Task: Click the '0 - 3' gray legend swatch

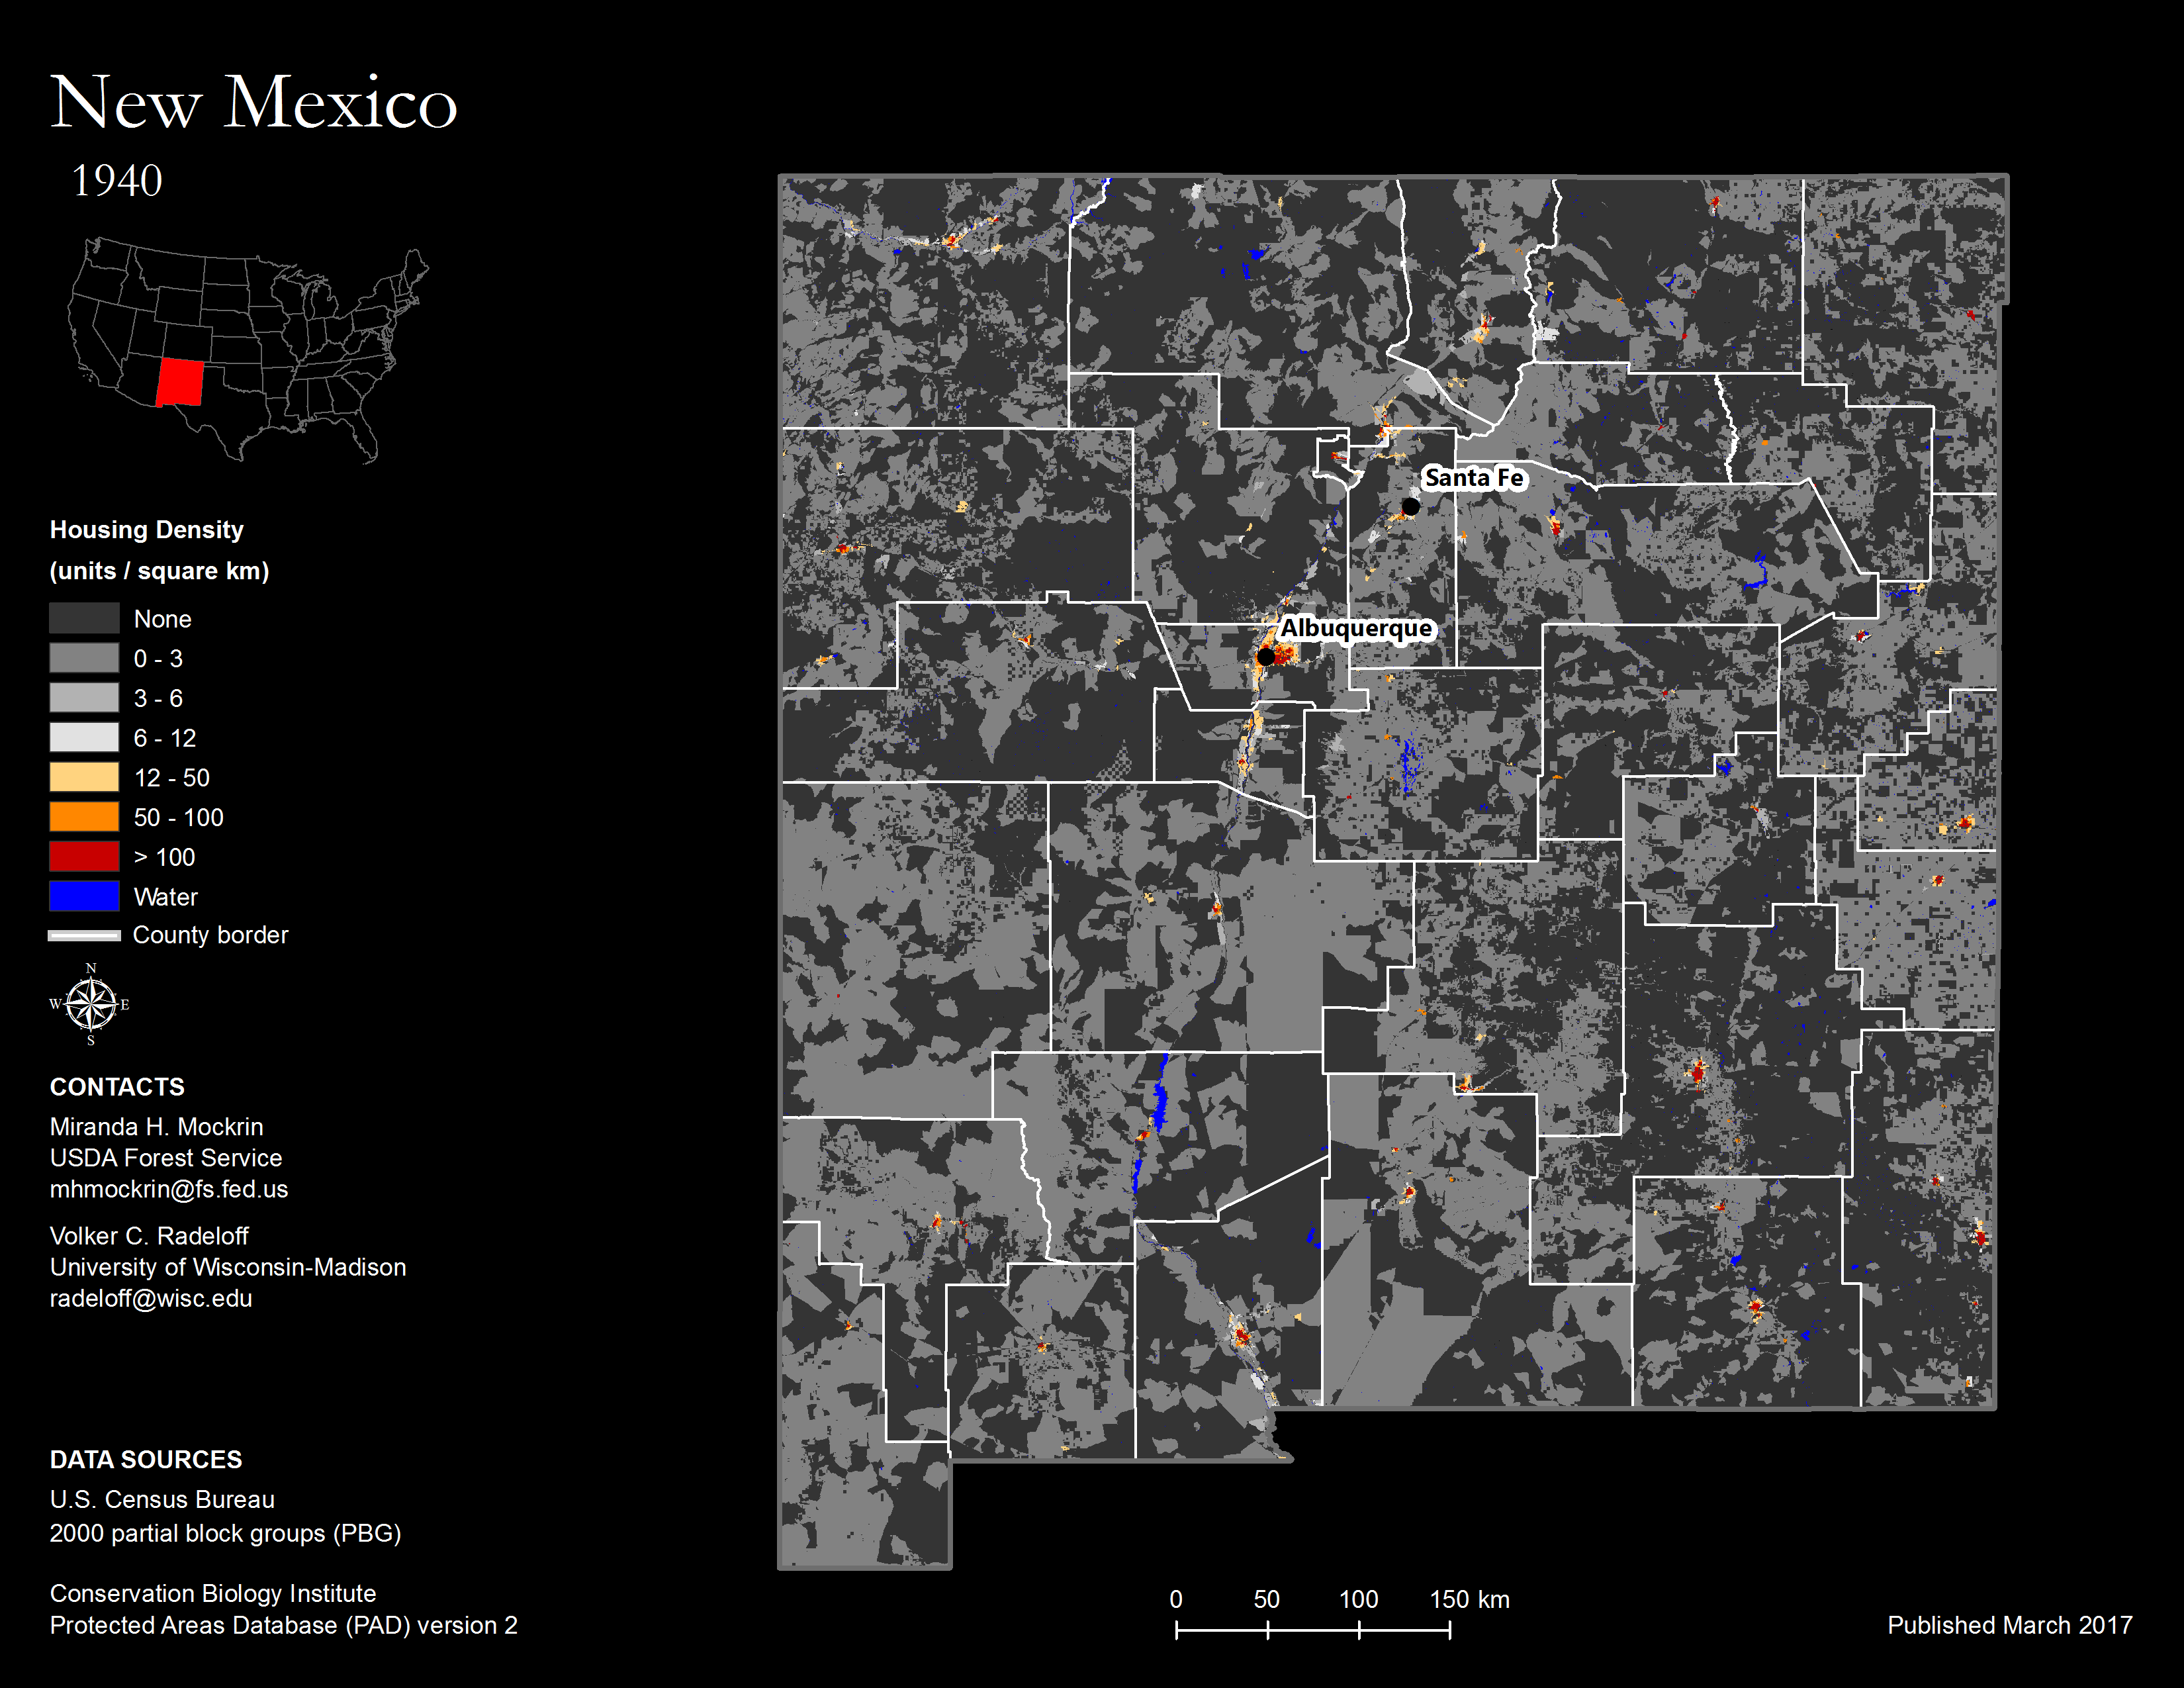Action: pos(85,658)
